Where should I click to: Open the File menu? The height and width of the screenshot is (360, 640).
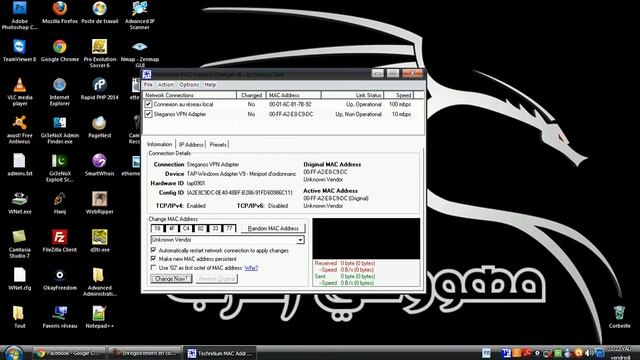pyautogui.click(x=148, y=84)
